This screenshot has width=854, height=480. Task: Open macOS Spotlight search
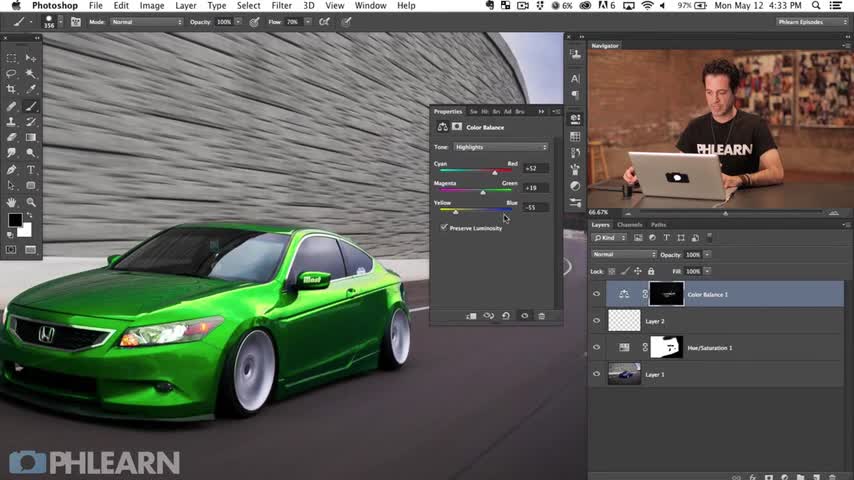point(816,5)
